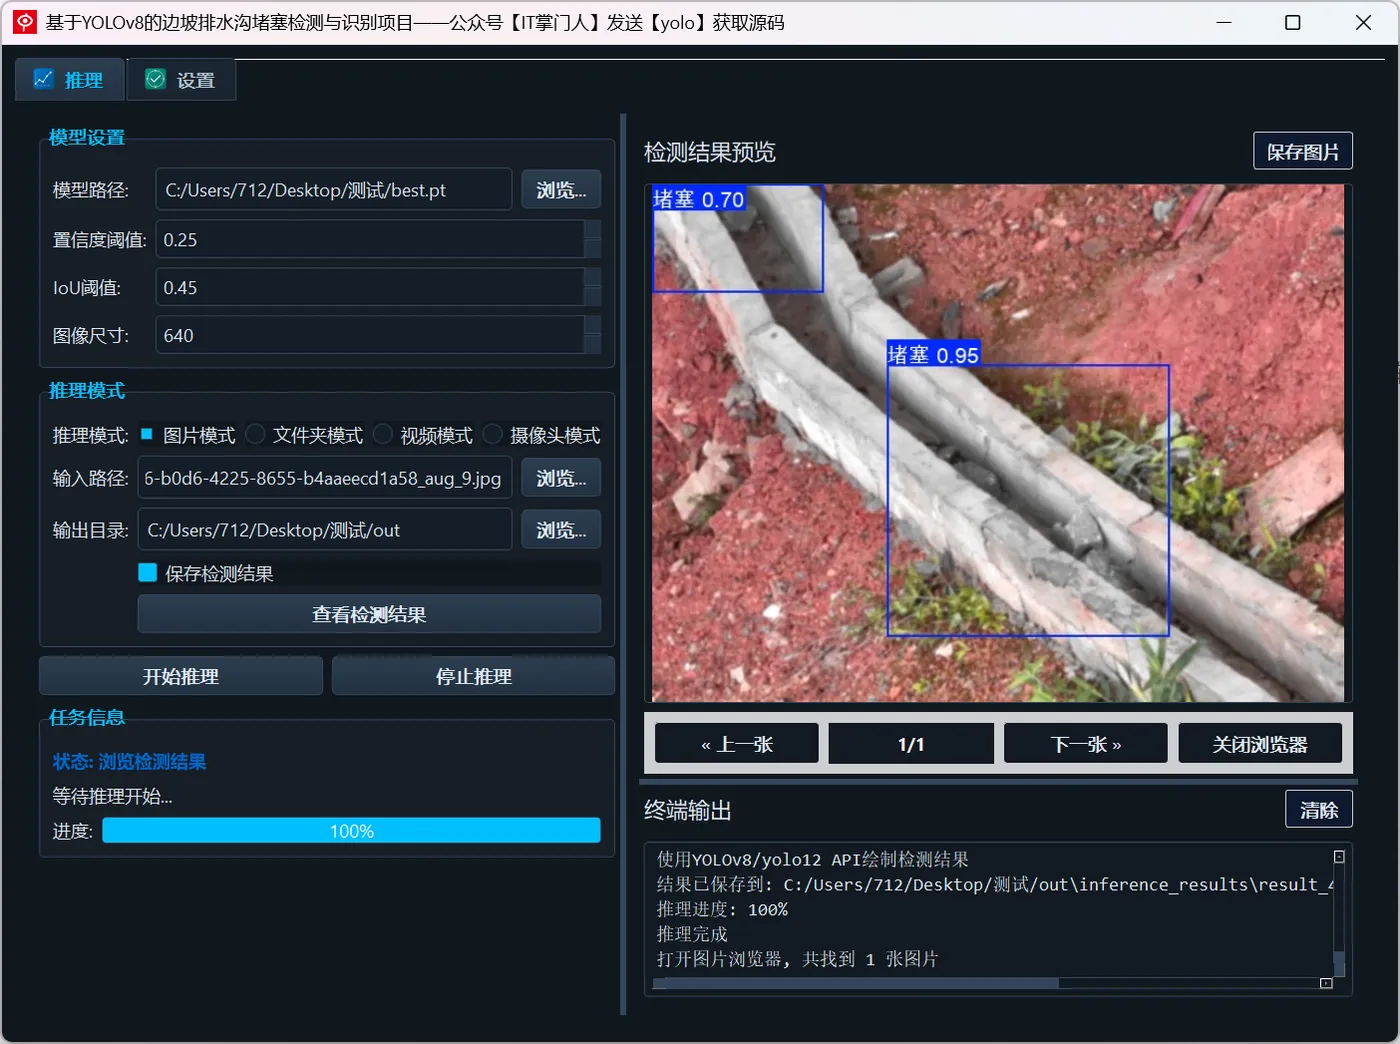
Task: Click 开始推理 to start inference
Action: point(181,676)
